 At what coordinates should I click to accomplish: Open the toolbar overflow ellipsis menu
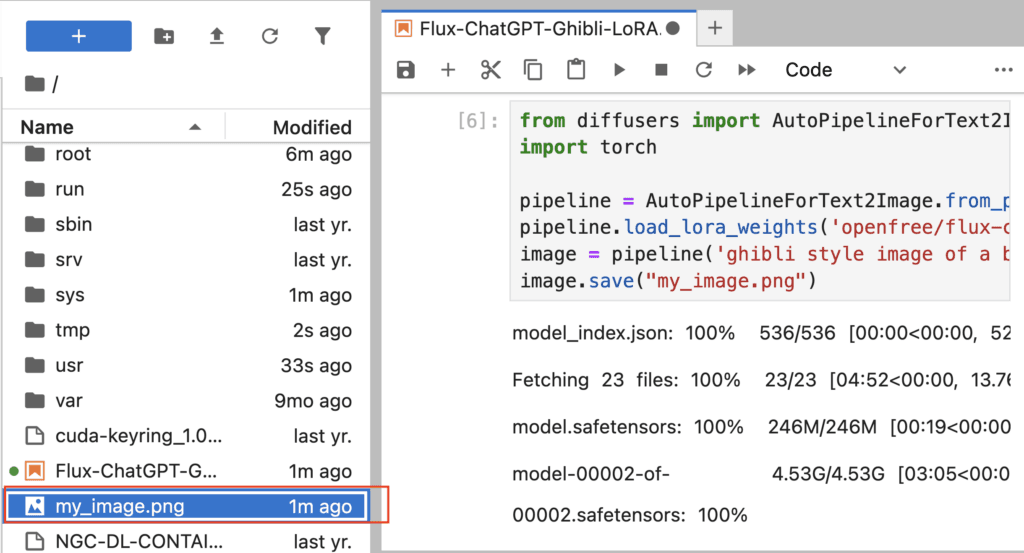pos(1003,70)
